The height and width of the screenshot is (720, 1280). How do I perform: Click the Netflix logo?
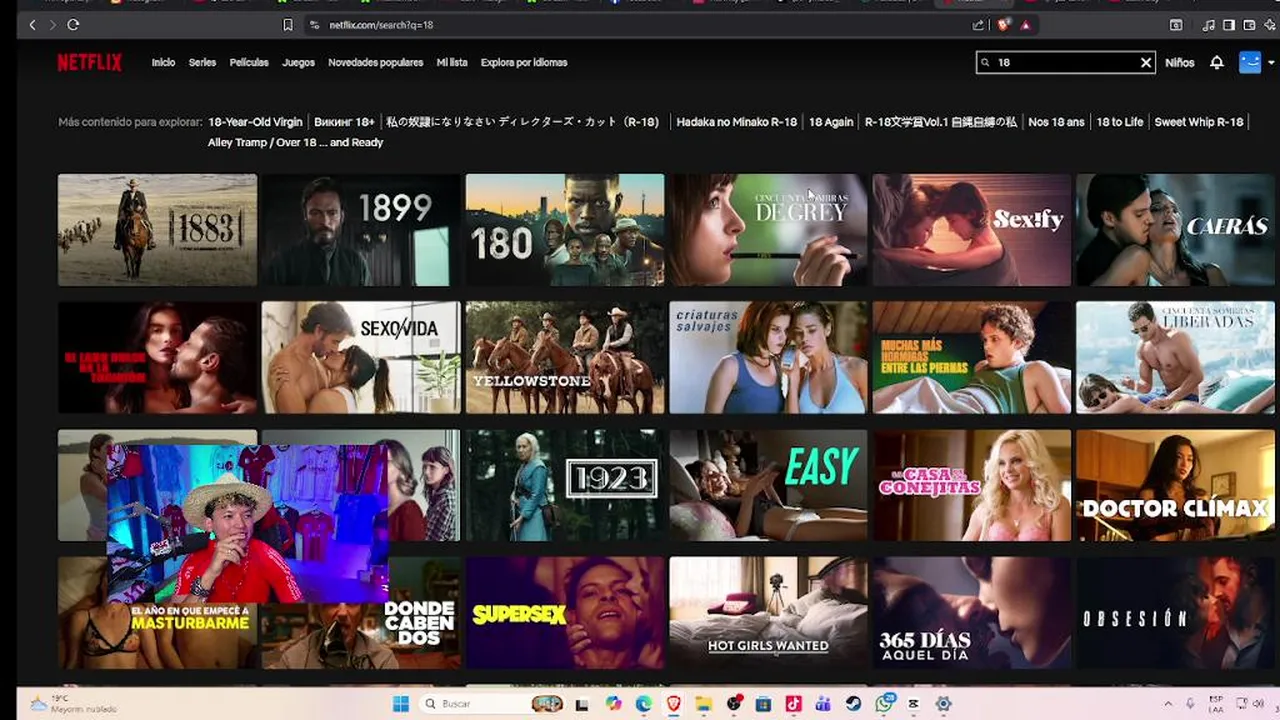(89, 62)
